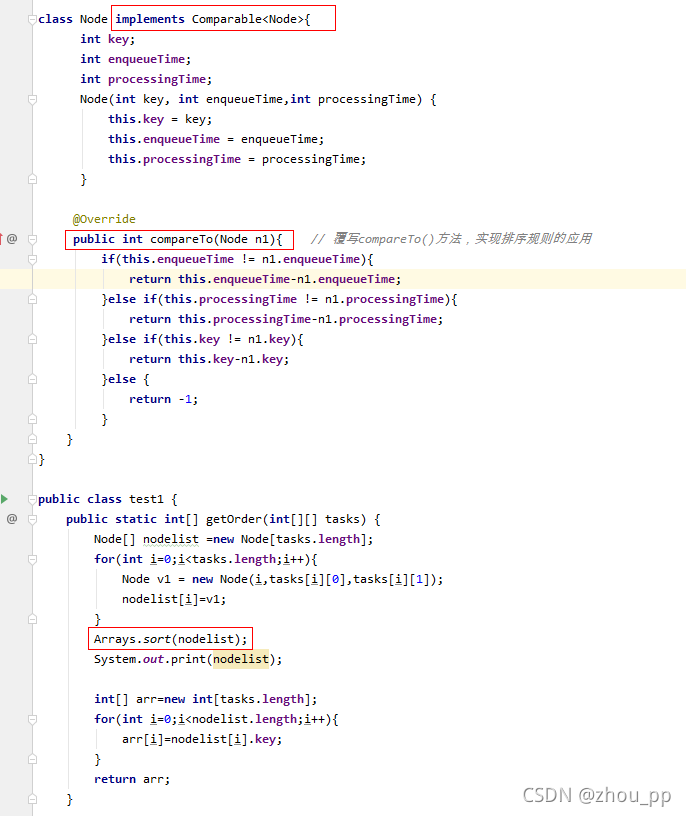The height and width of the screenshot is (816, 686).
Task: Click the green run arrow beside class test1
Action: 4,499
